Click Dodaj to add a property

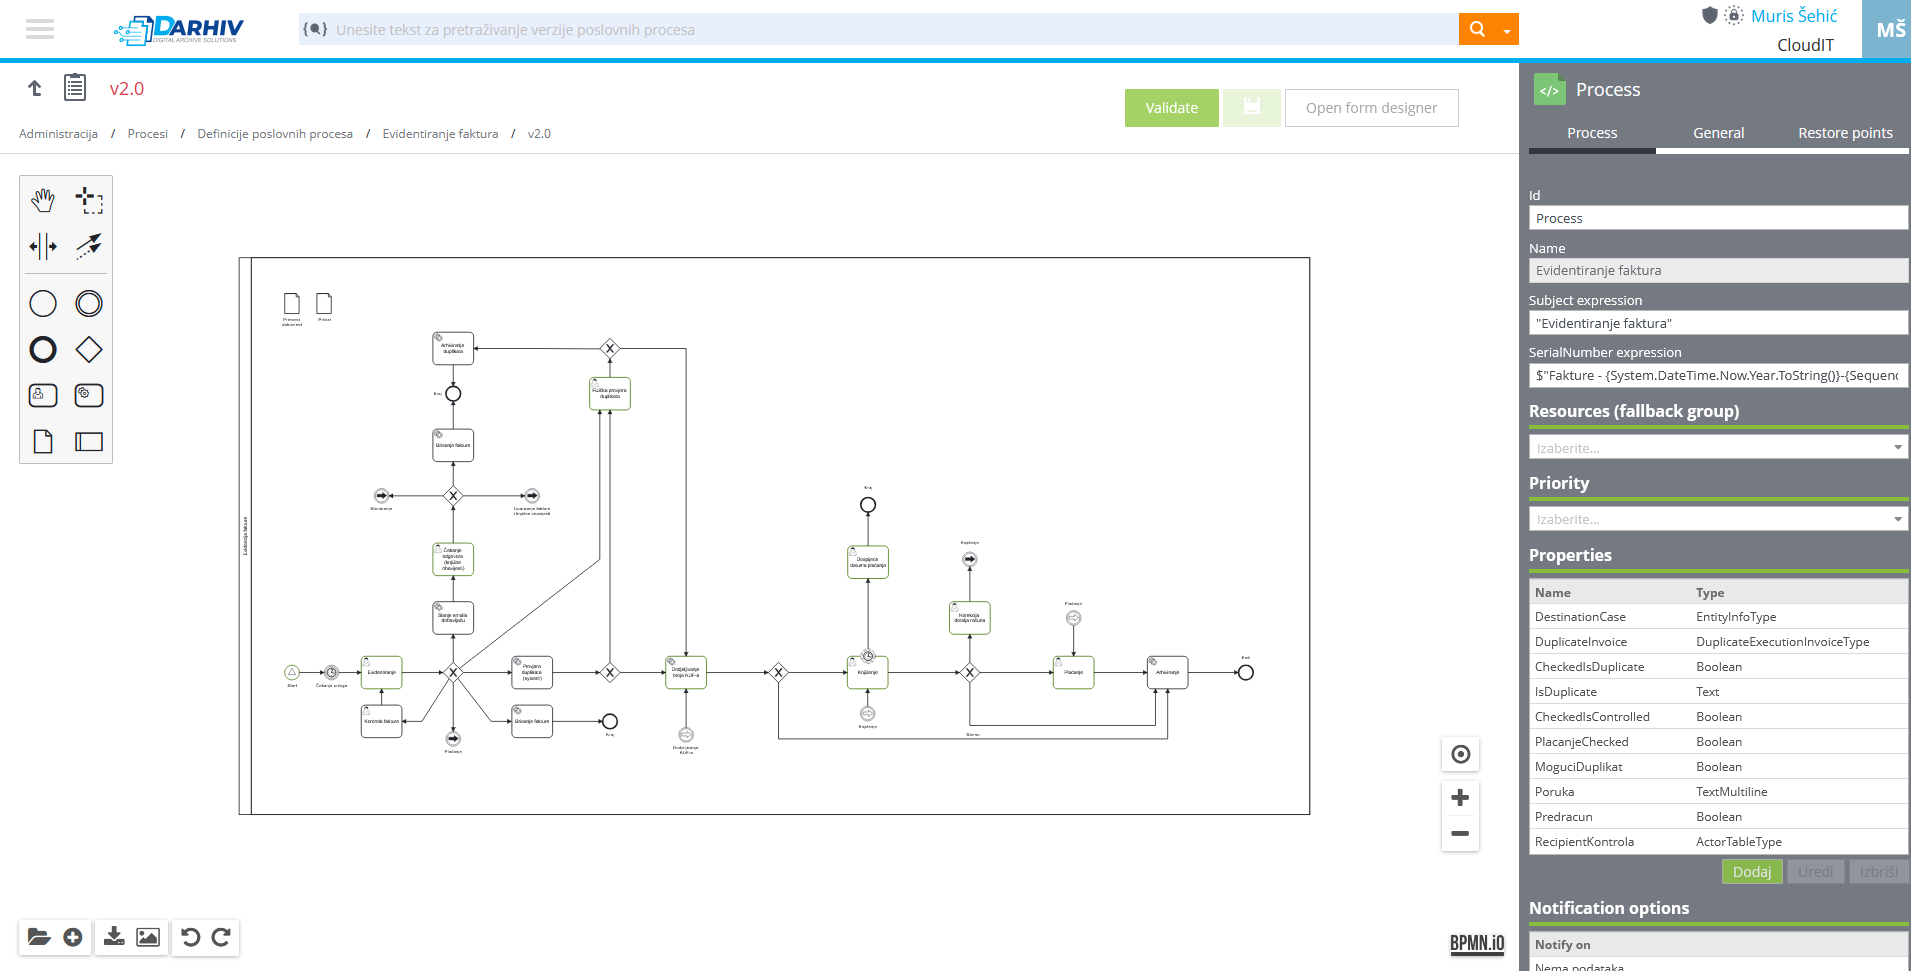click(1752, 872)
